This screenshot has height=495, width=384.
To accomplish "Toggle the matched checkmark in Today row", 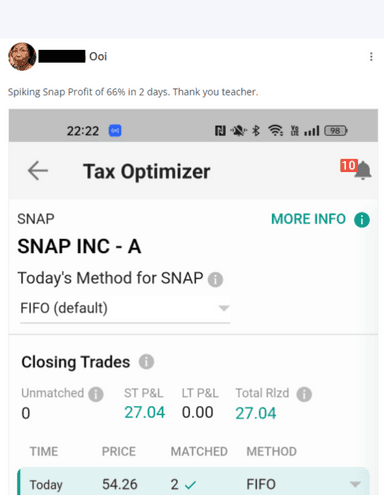I will click(190, 485).
